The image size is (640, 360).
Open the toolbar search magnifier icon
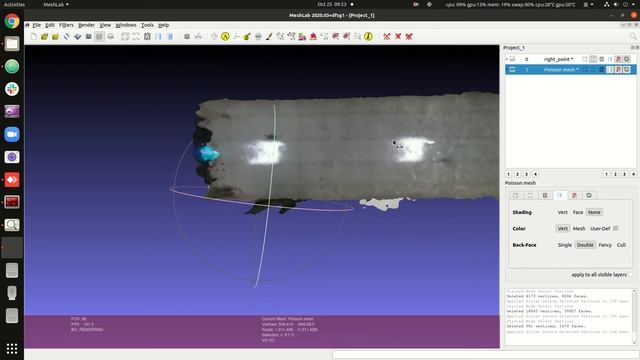[633, 37]
